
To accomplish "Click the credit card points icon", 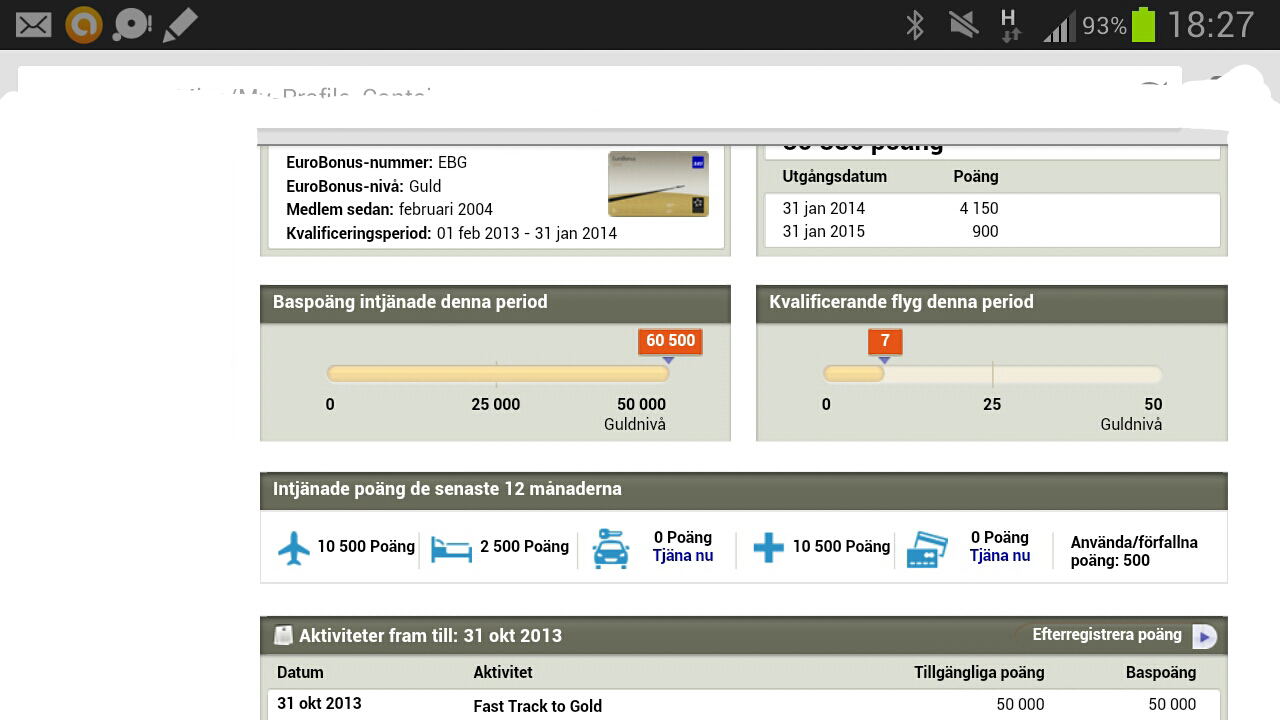I will click(927, 549).
